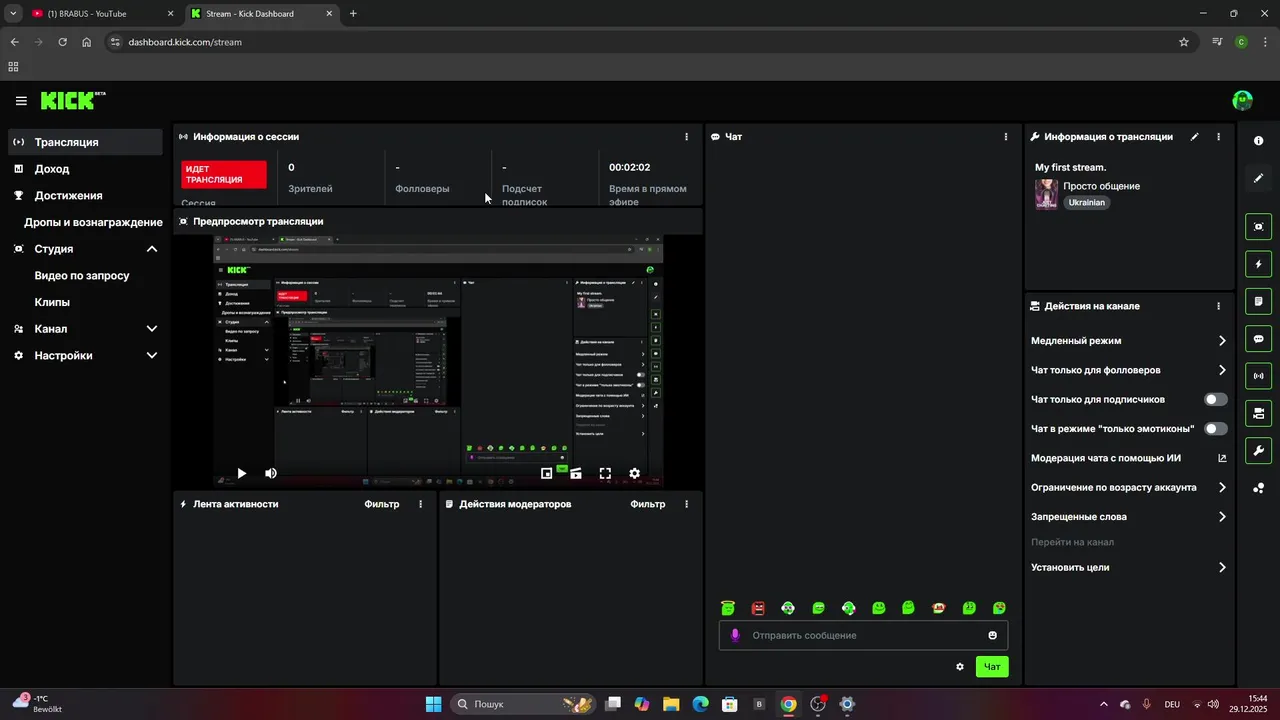Click the info icon in right sidebar

click(x=1258, y=141)
